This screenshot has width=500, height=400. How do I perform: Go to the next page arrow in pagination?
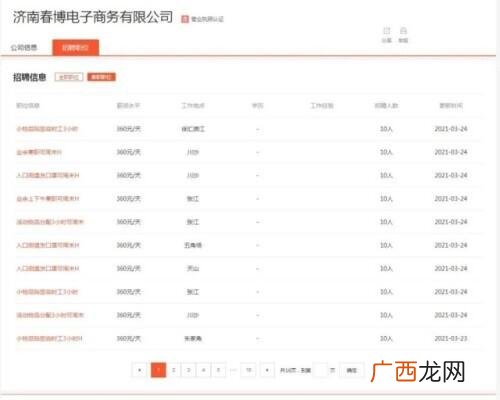click(x=267, y=370)
